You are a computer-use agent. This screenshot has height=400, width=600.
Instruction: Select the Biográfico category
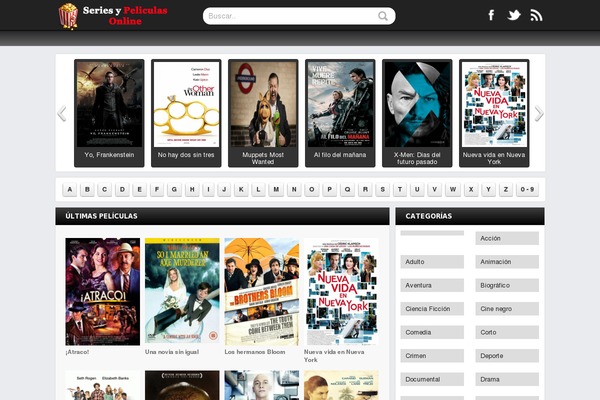pyautogui.click(x=507, y=285)
